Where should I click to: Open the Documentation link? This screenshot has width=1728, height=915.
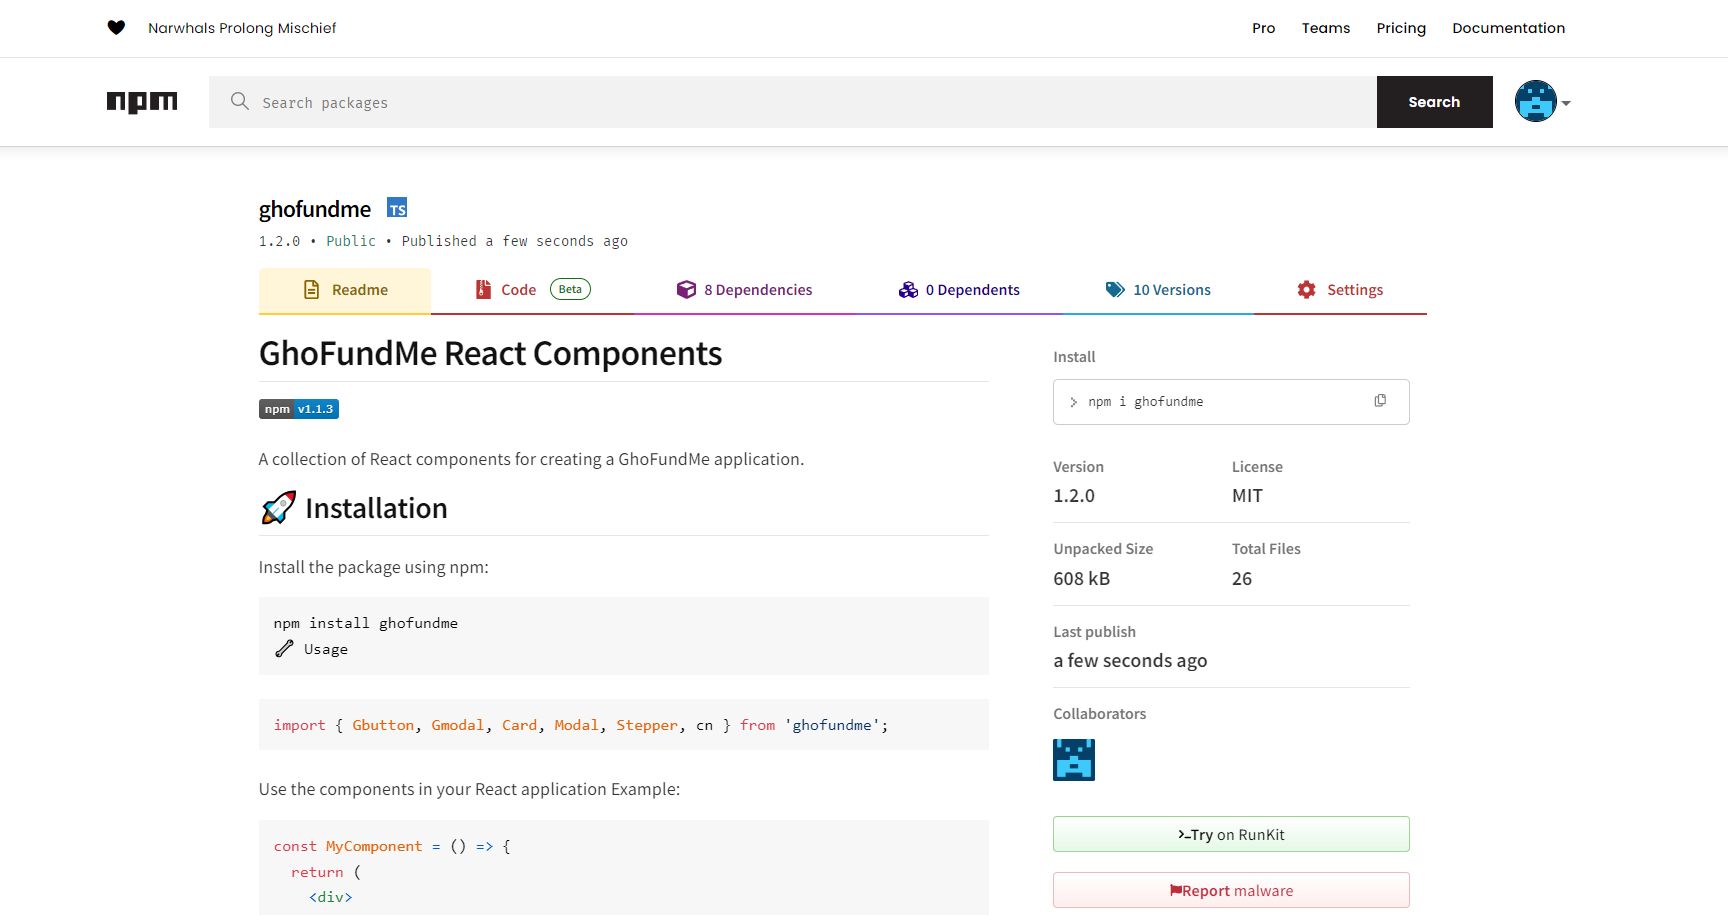pyautogui.click(x=1508, y=28)
